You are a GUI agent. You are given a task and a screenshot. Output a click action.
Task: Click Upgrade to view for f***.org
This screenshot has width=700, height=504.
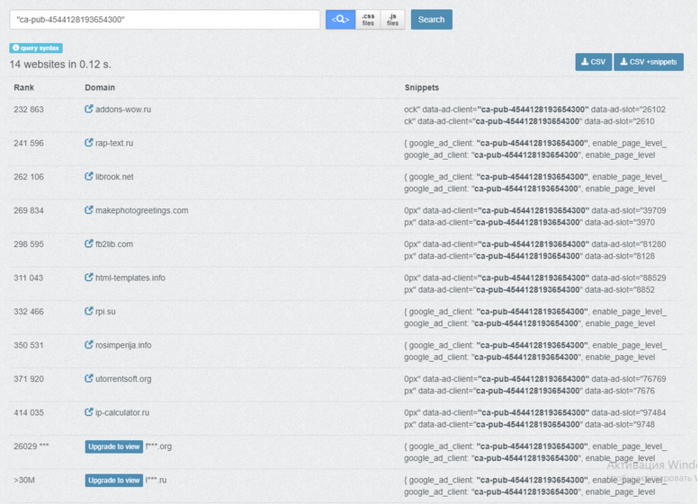coord(113,447)
